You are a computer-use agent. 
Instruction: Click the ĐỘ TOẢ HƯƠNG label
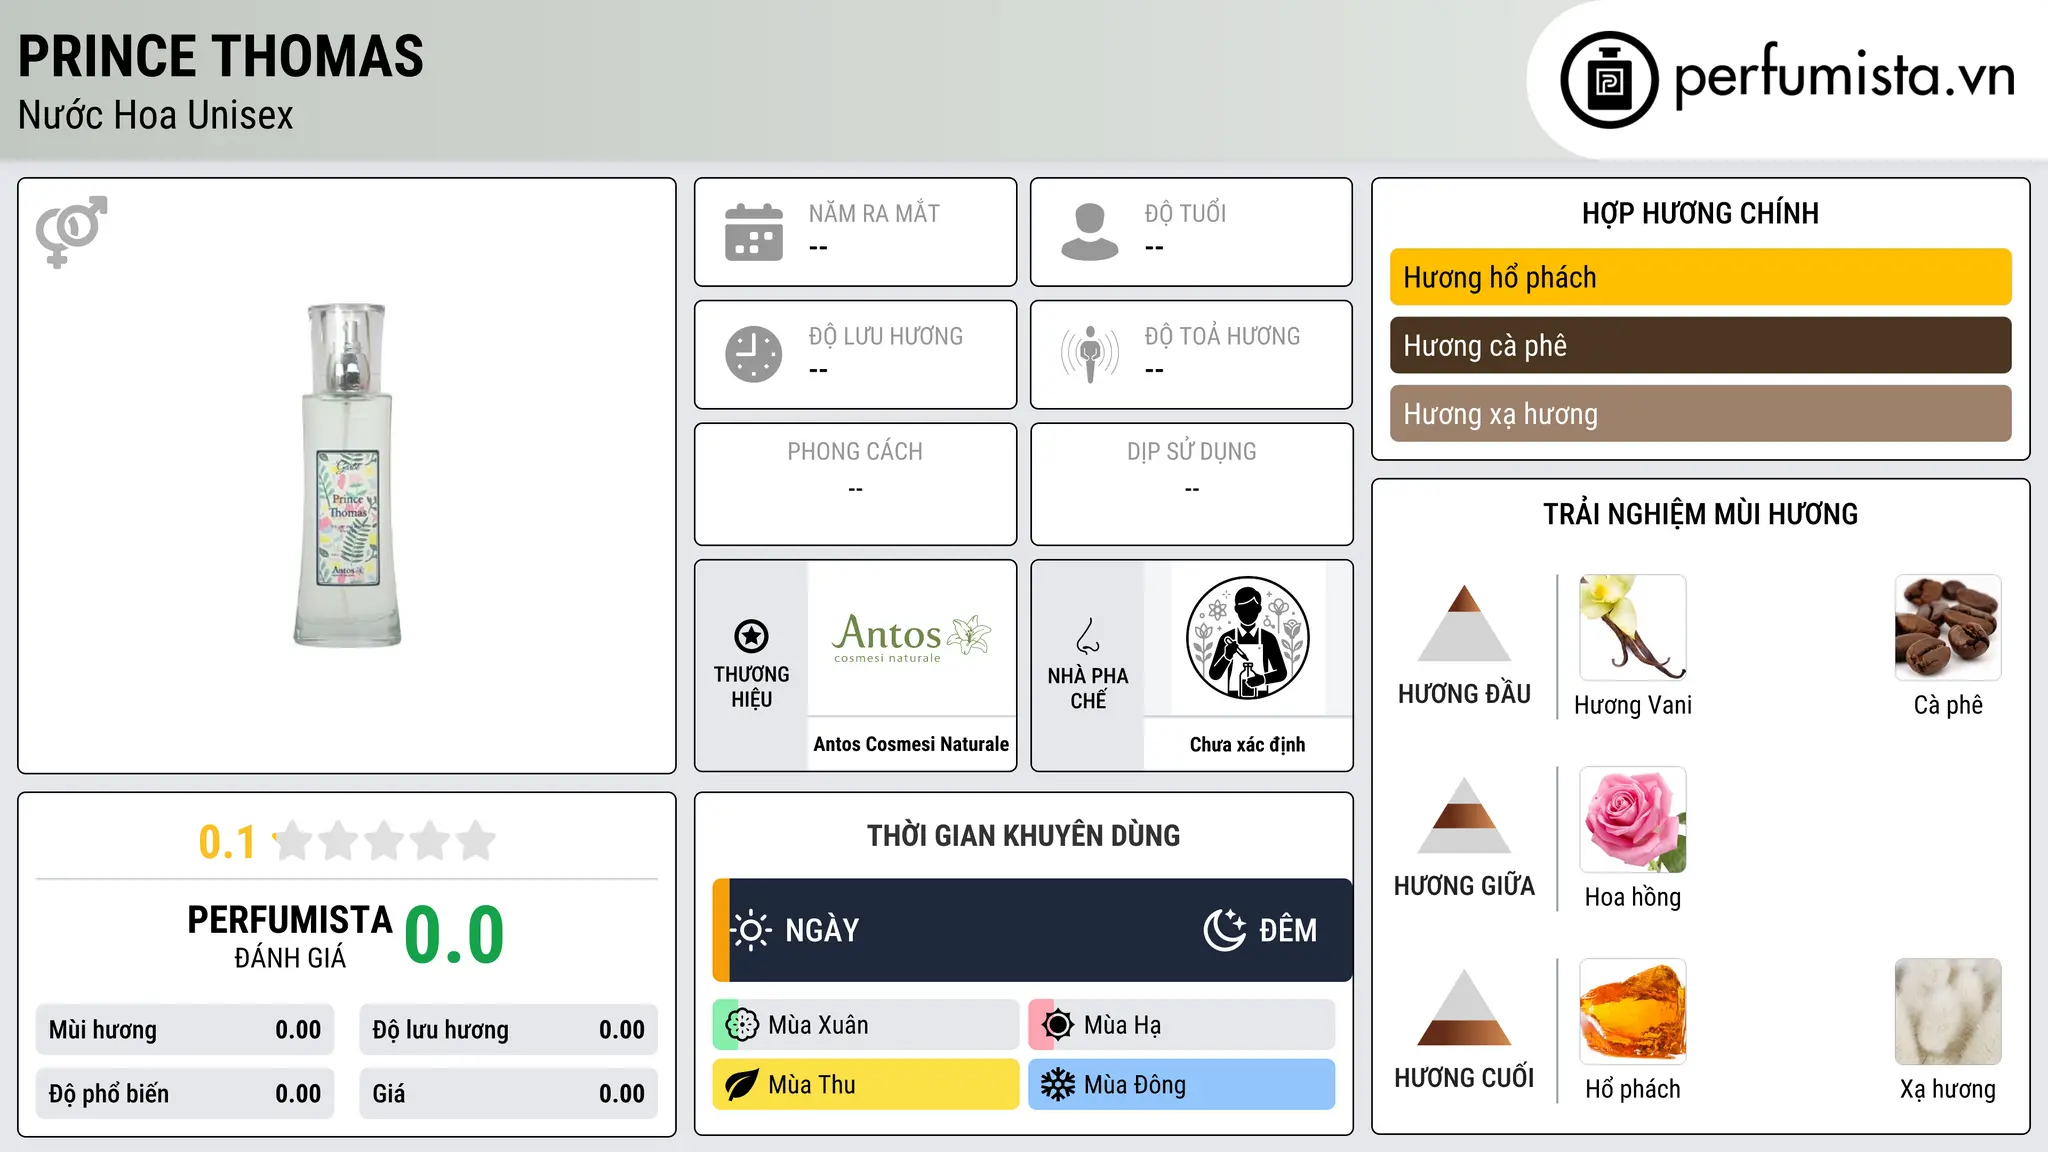pos(1222,336)
